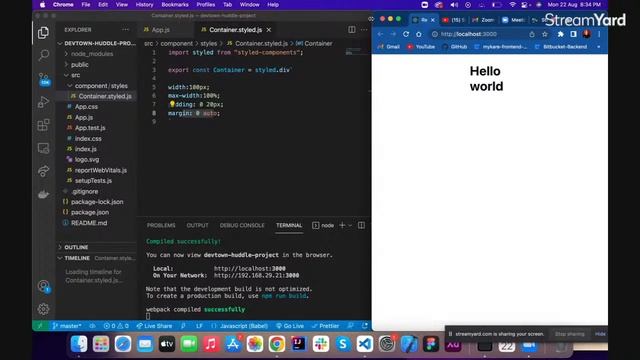Click Prettier in the status bar
The height and width of the screenshot is (360, 640).
pyautogui.click(x=325, y=326)
